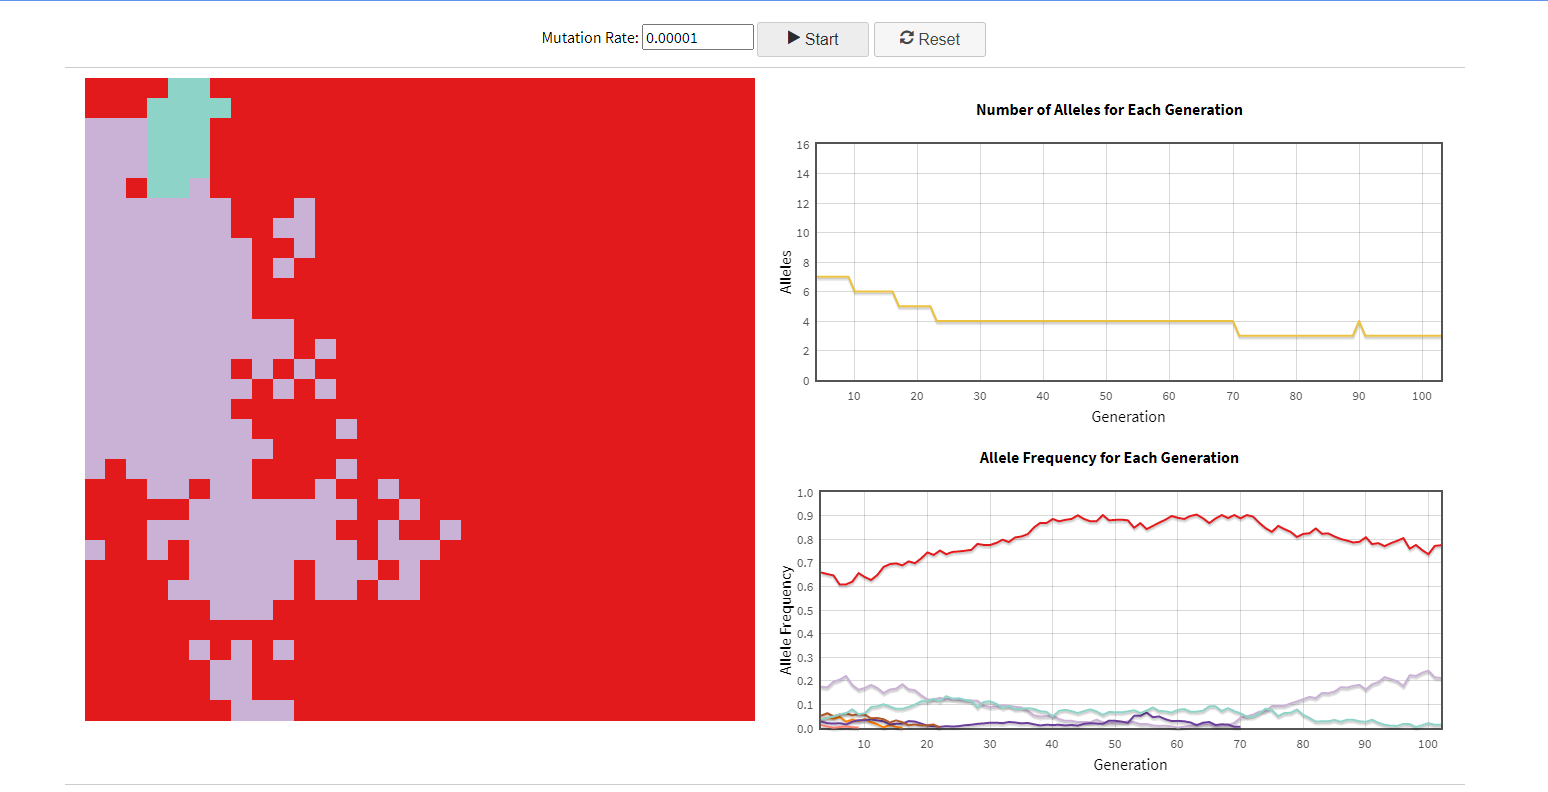Focus the Mutation Rate input field
This screenshot has height=792, width=1548.
point(697,37)
